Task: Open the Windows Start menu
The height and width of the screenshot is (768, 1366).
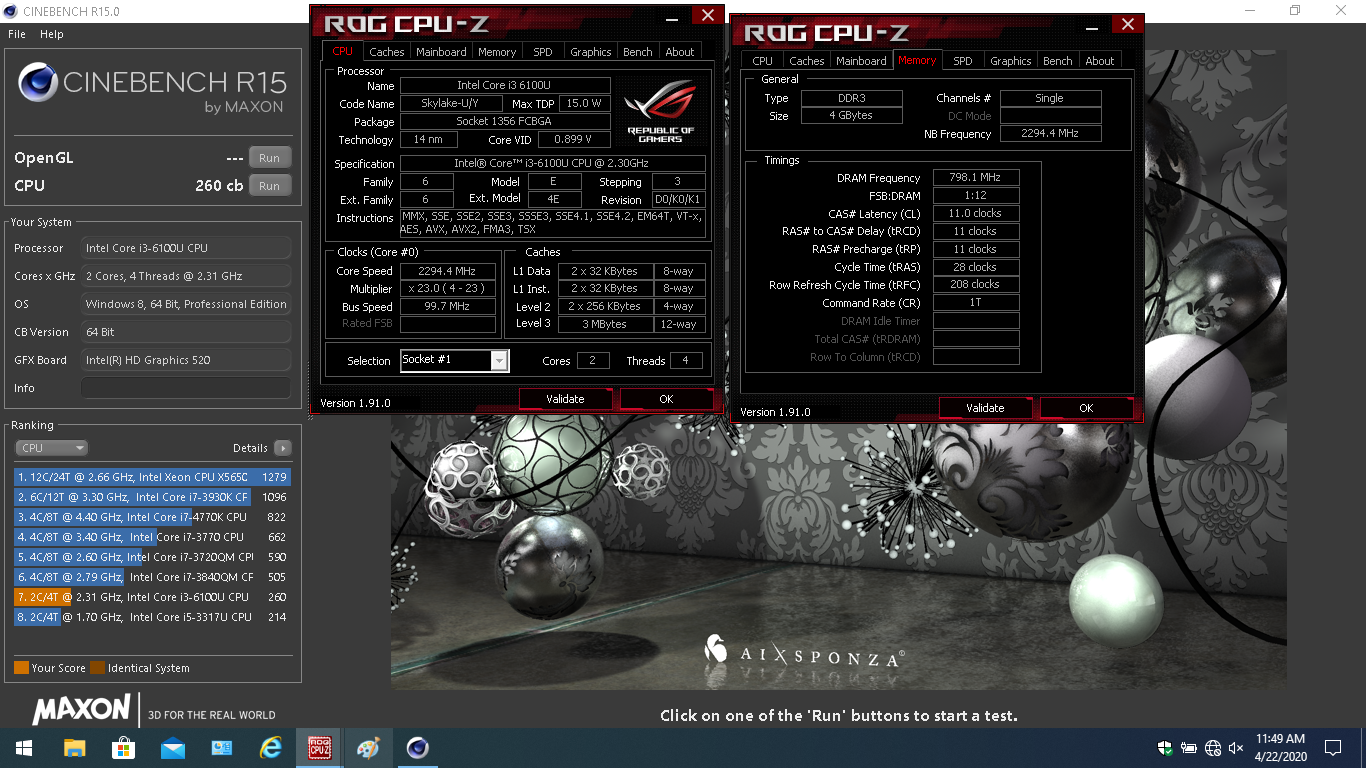Action: coord(24,748)
